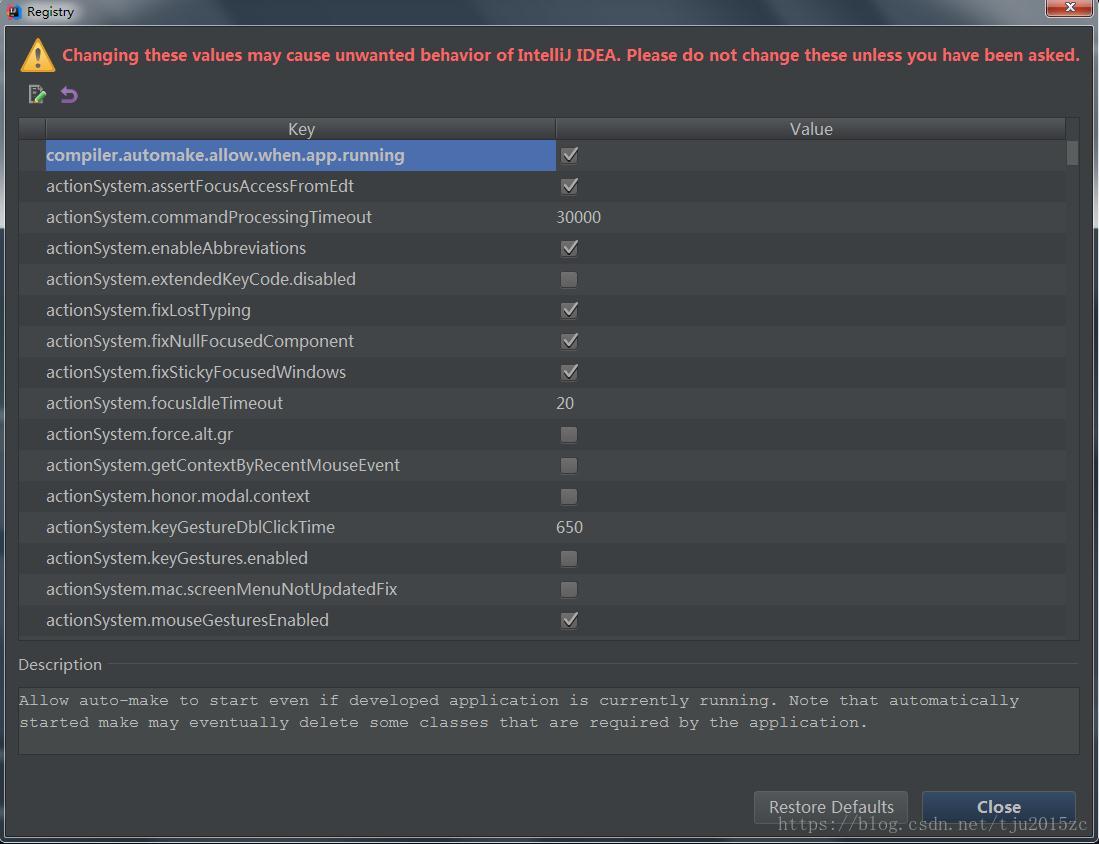The image size is (1099, 844).
Task: Select the actionSystem.focusIdleTimeout key
Action: pyautogui.click(x=165, y=403)
